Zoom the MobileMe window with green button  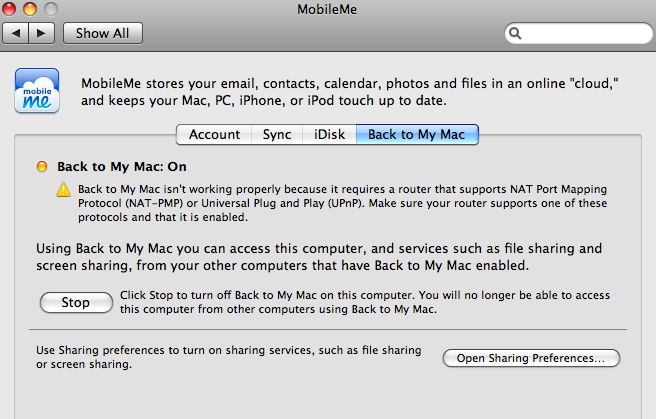tap(53, 10)
